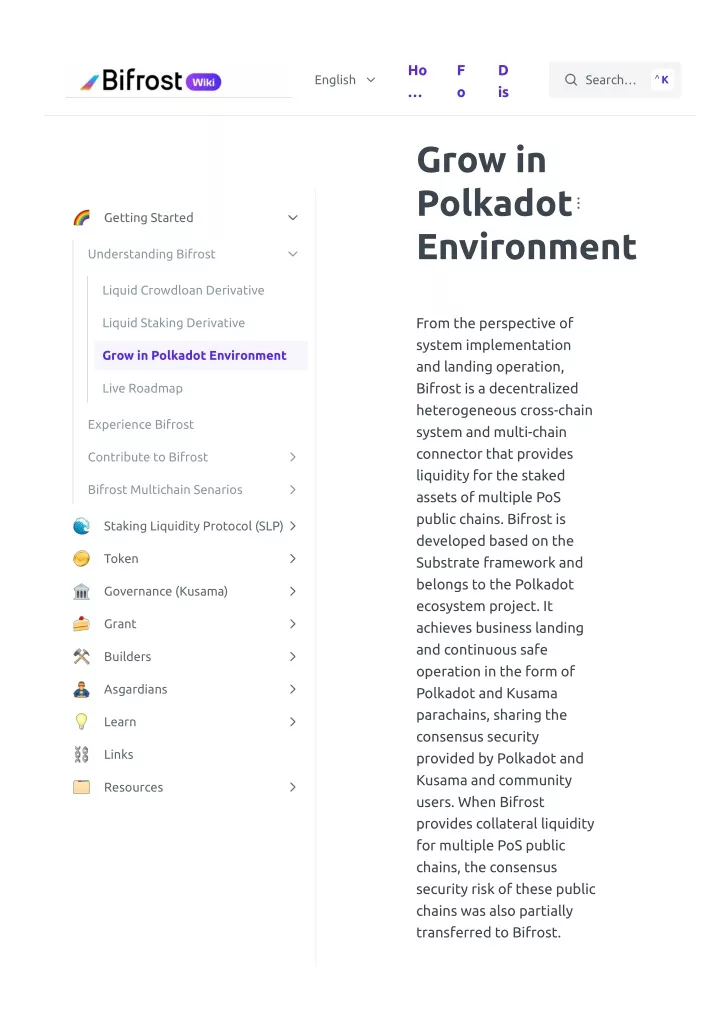Open Experience Bifrost link
Screen dimensions: 720x1018
[141, 425]
